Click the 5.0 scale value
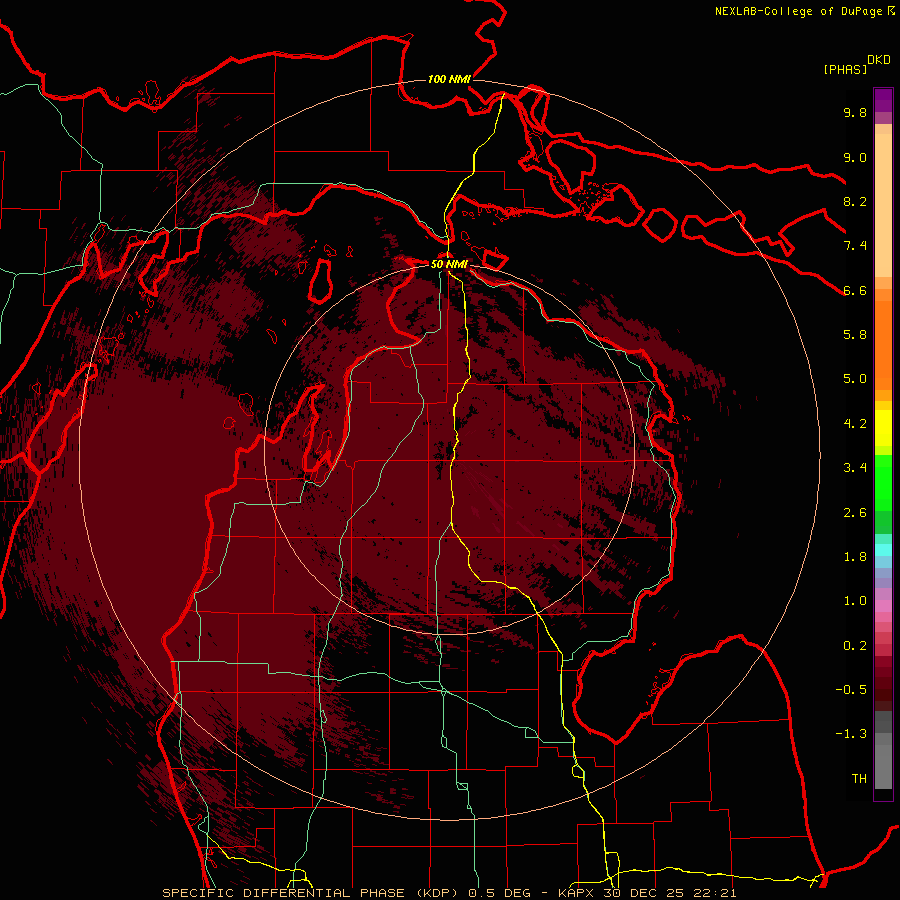The width and height of the screenshot is (900, 900). coord(855,379)
